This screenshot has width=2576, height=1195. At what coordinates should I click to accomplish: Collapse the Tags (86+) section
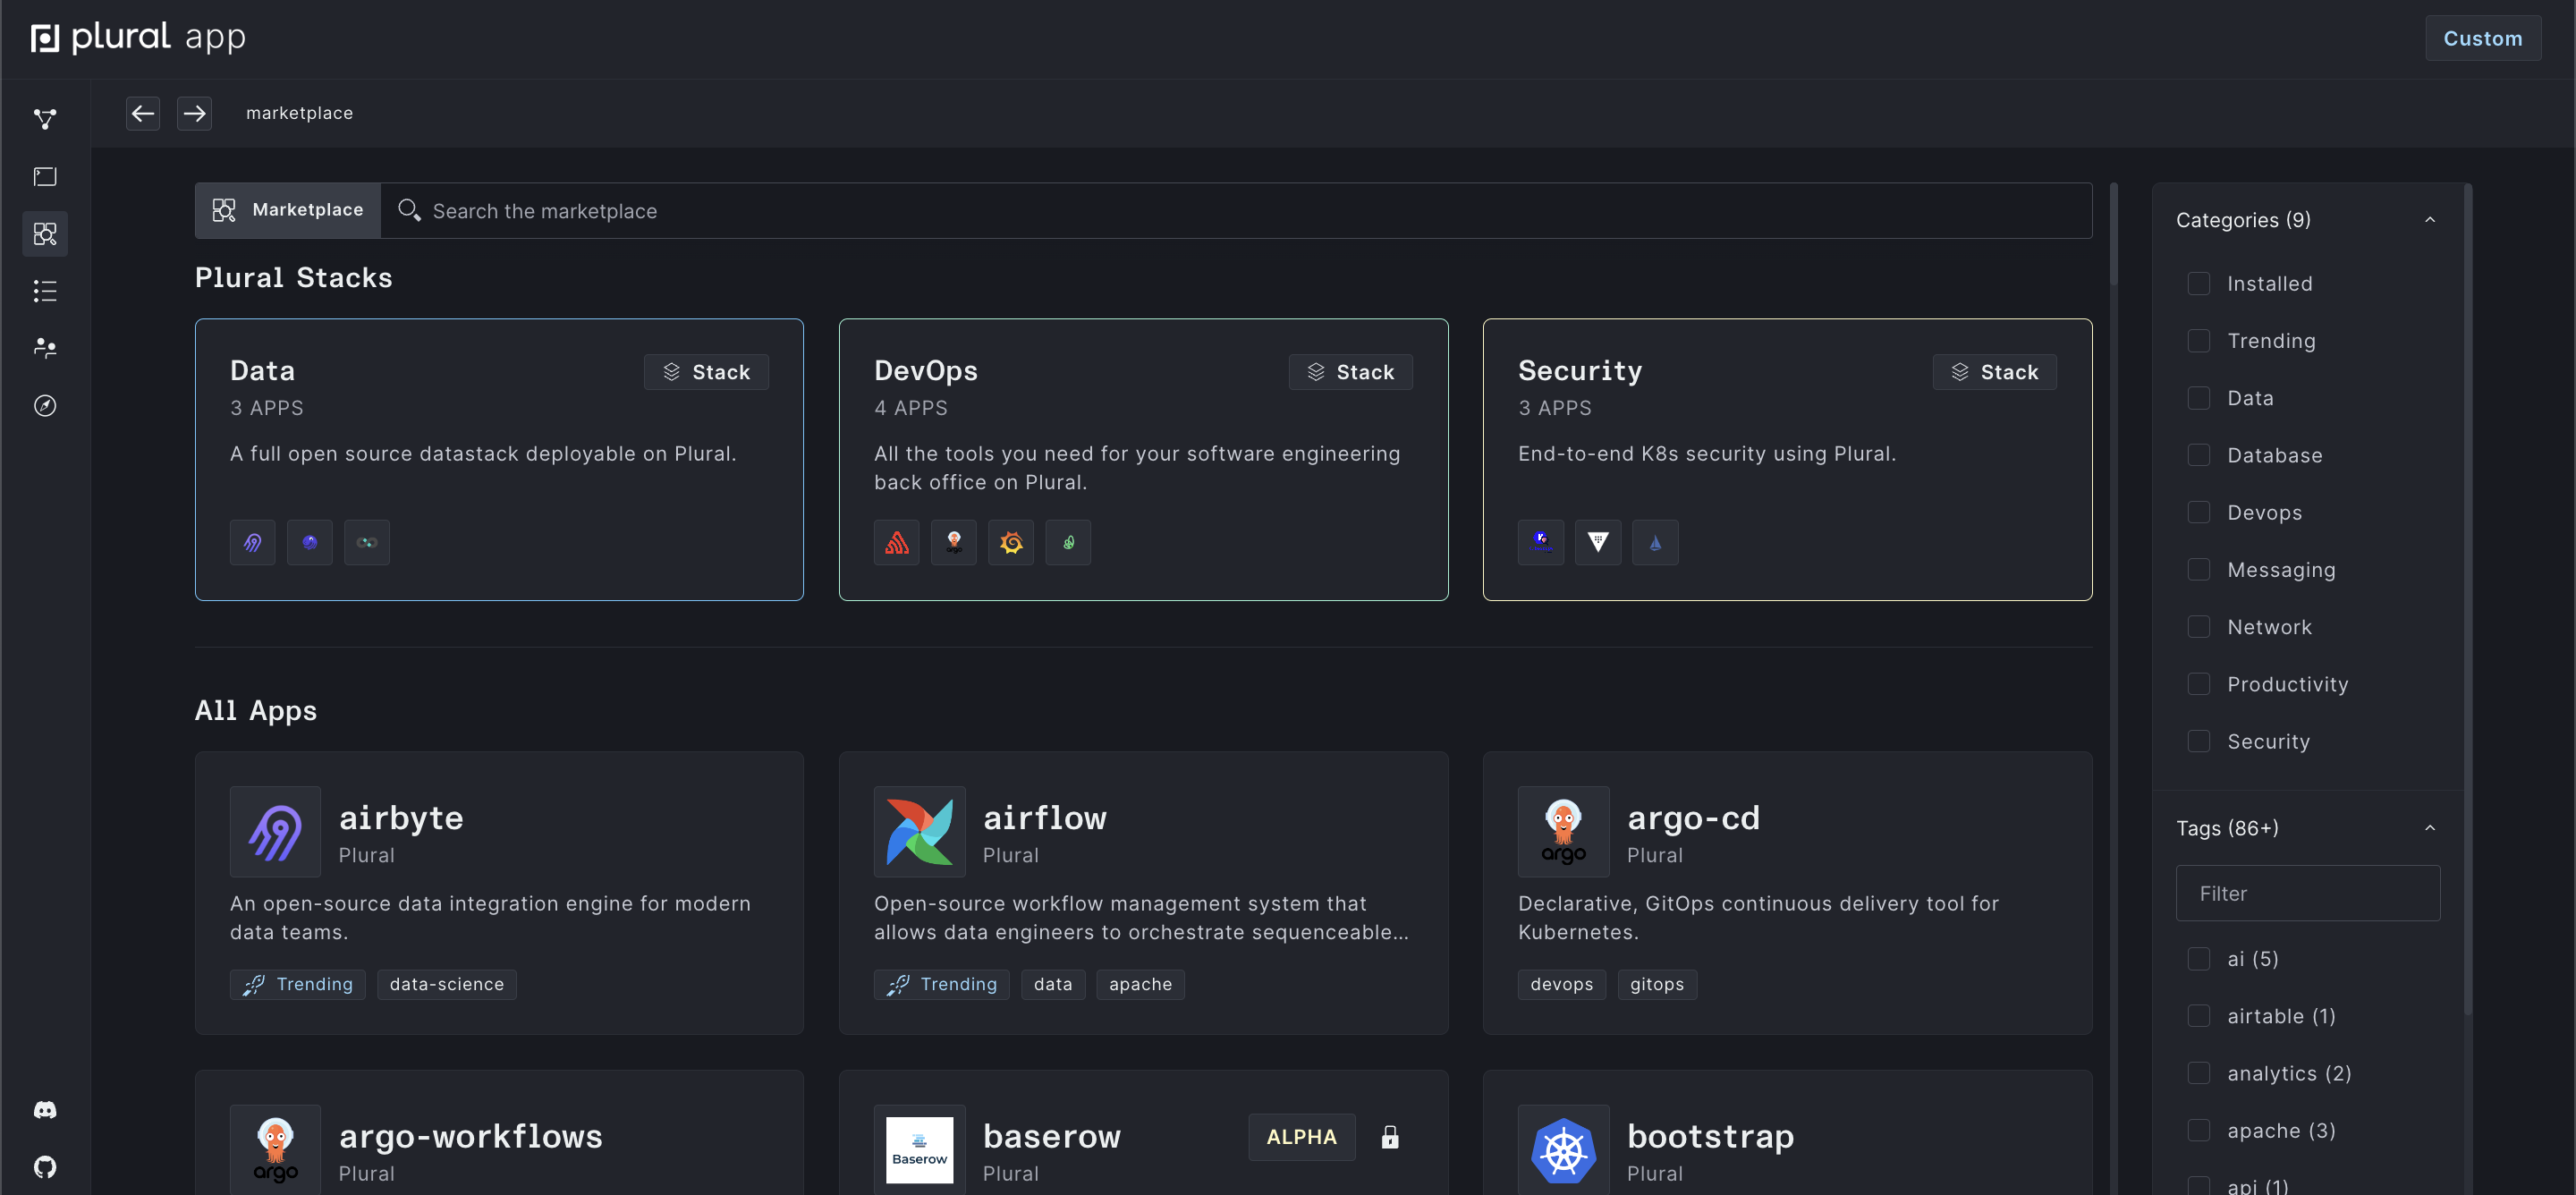pos(2430,828)
